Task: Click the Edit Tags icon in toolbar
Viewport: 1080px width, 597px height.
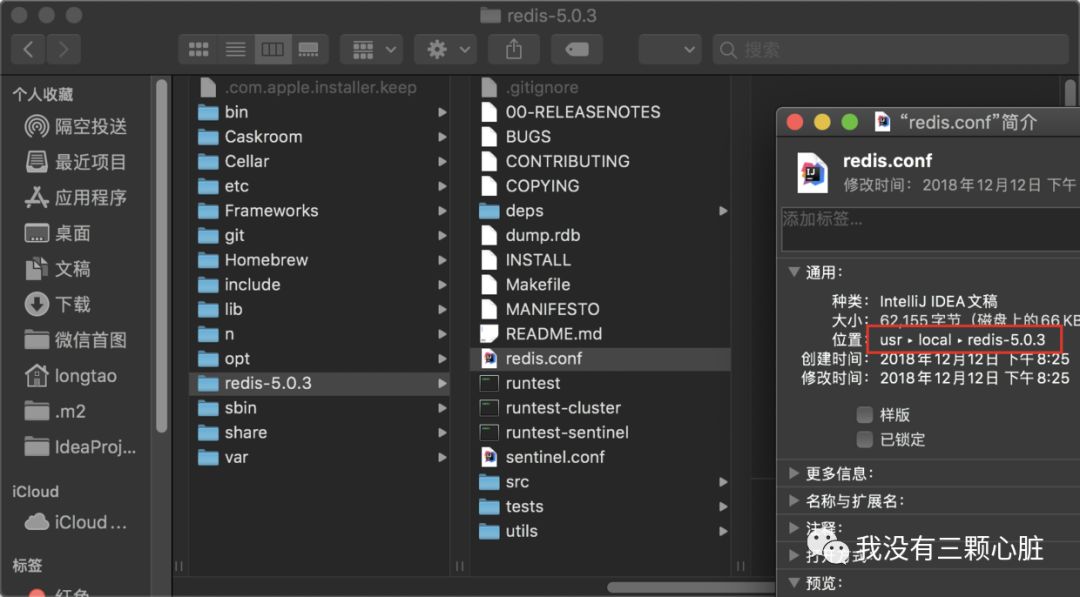Action: pos(576,49)
